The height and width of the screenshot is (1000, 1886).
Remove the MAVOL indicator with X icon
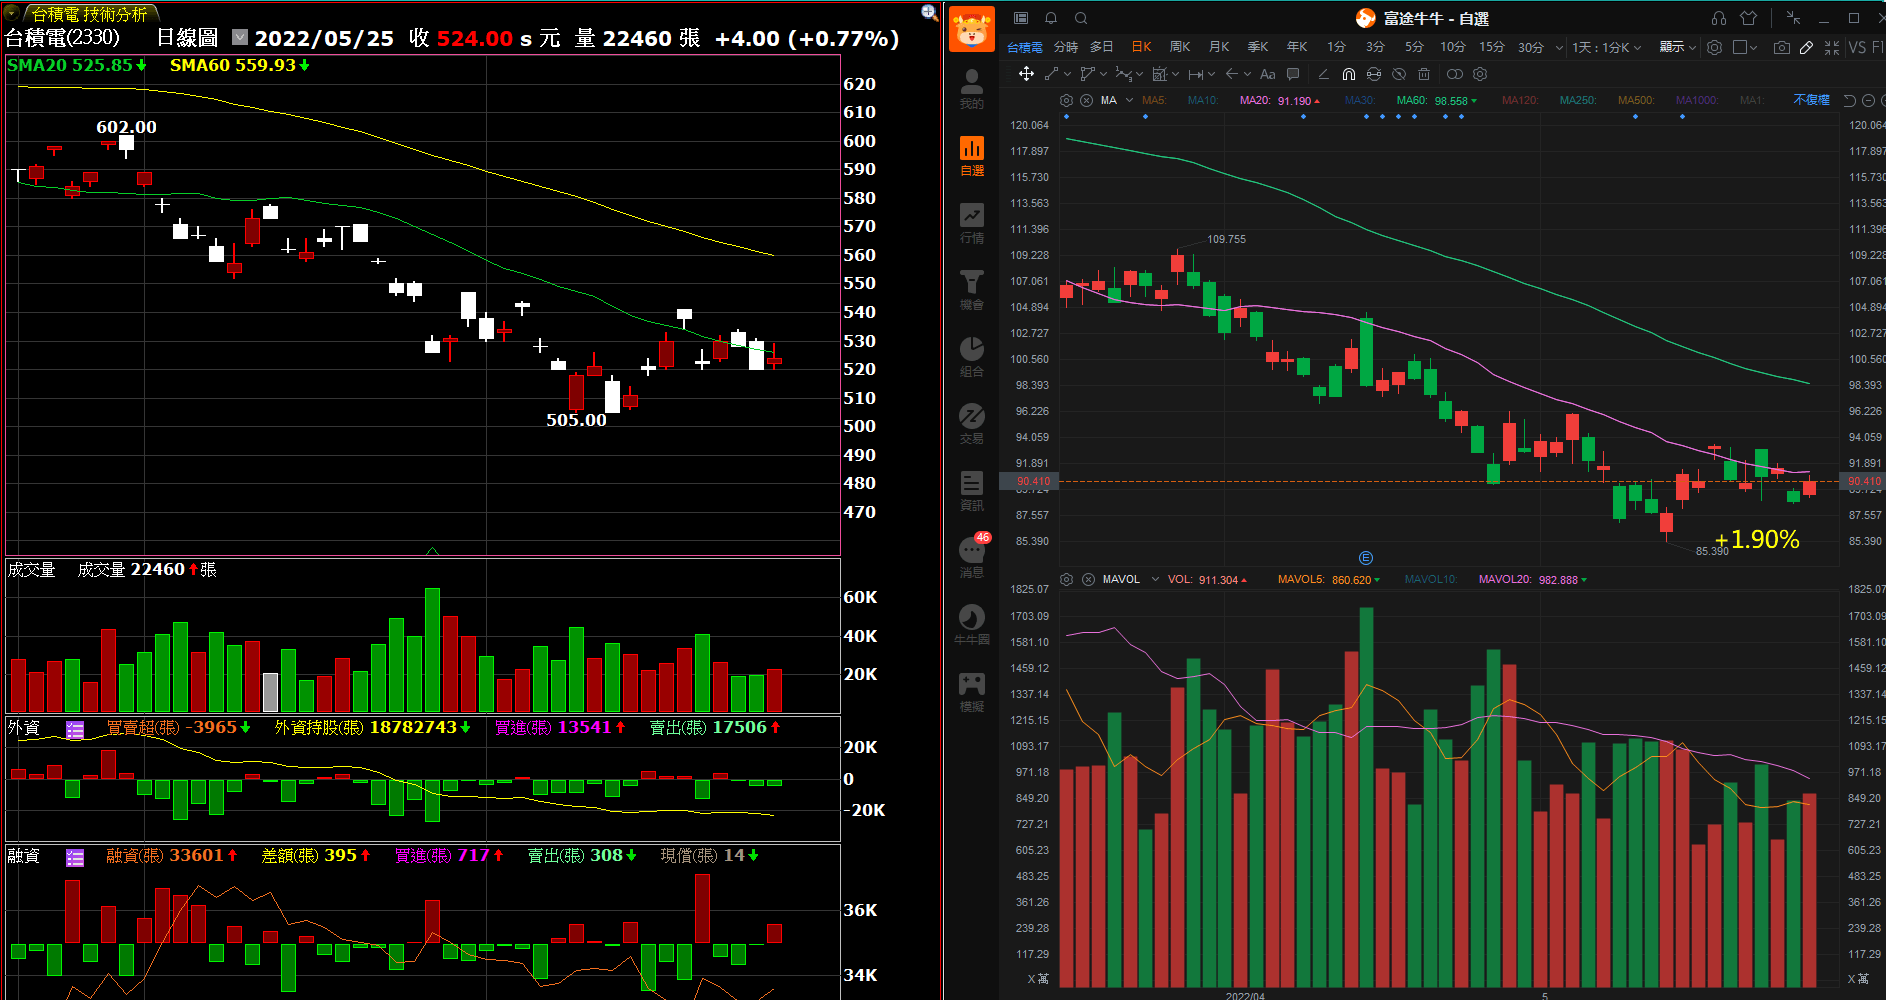pos(1088,579)
